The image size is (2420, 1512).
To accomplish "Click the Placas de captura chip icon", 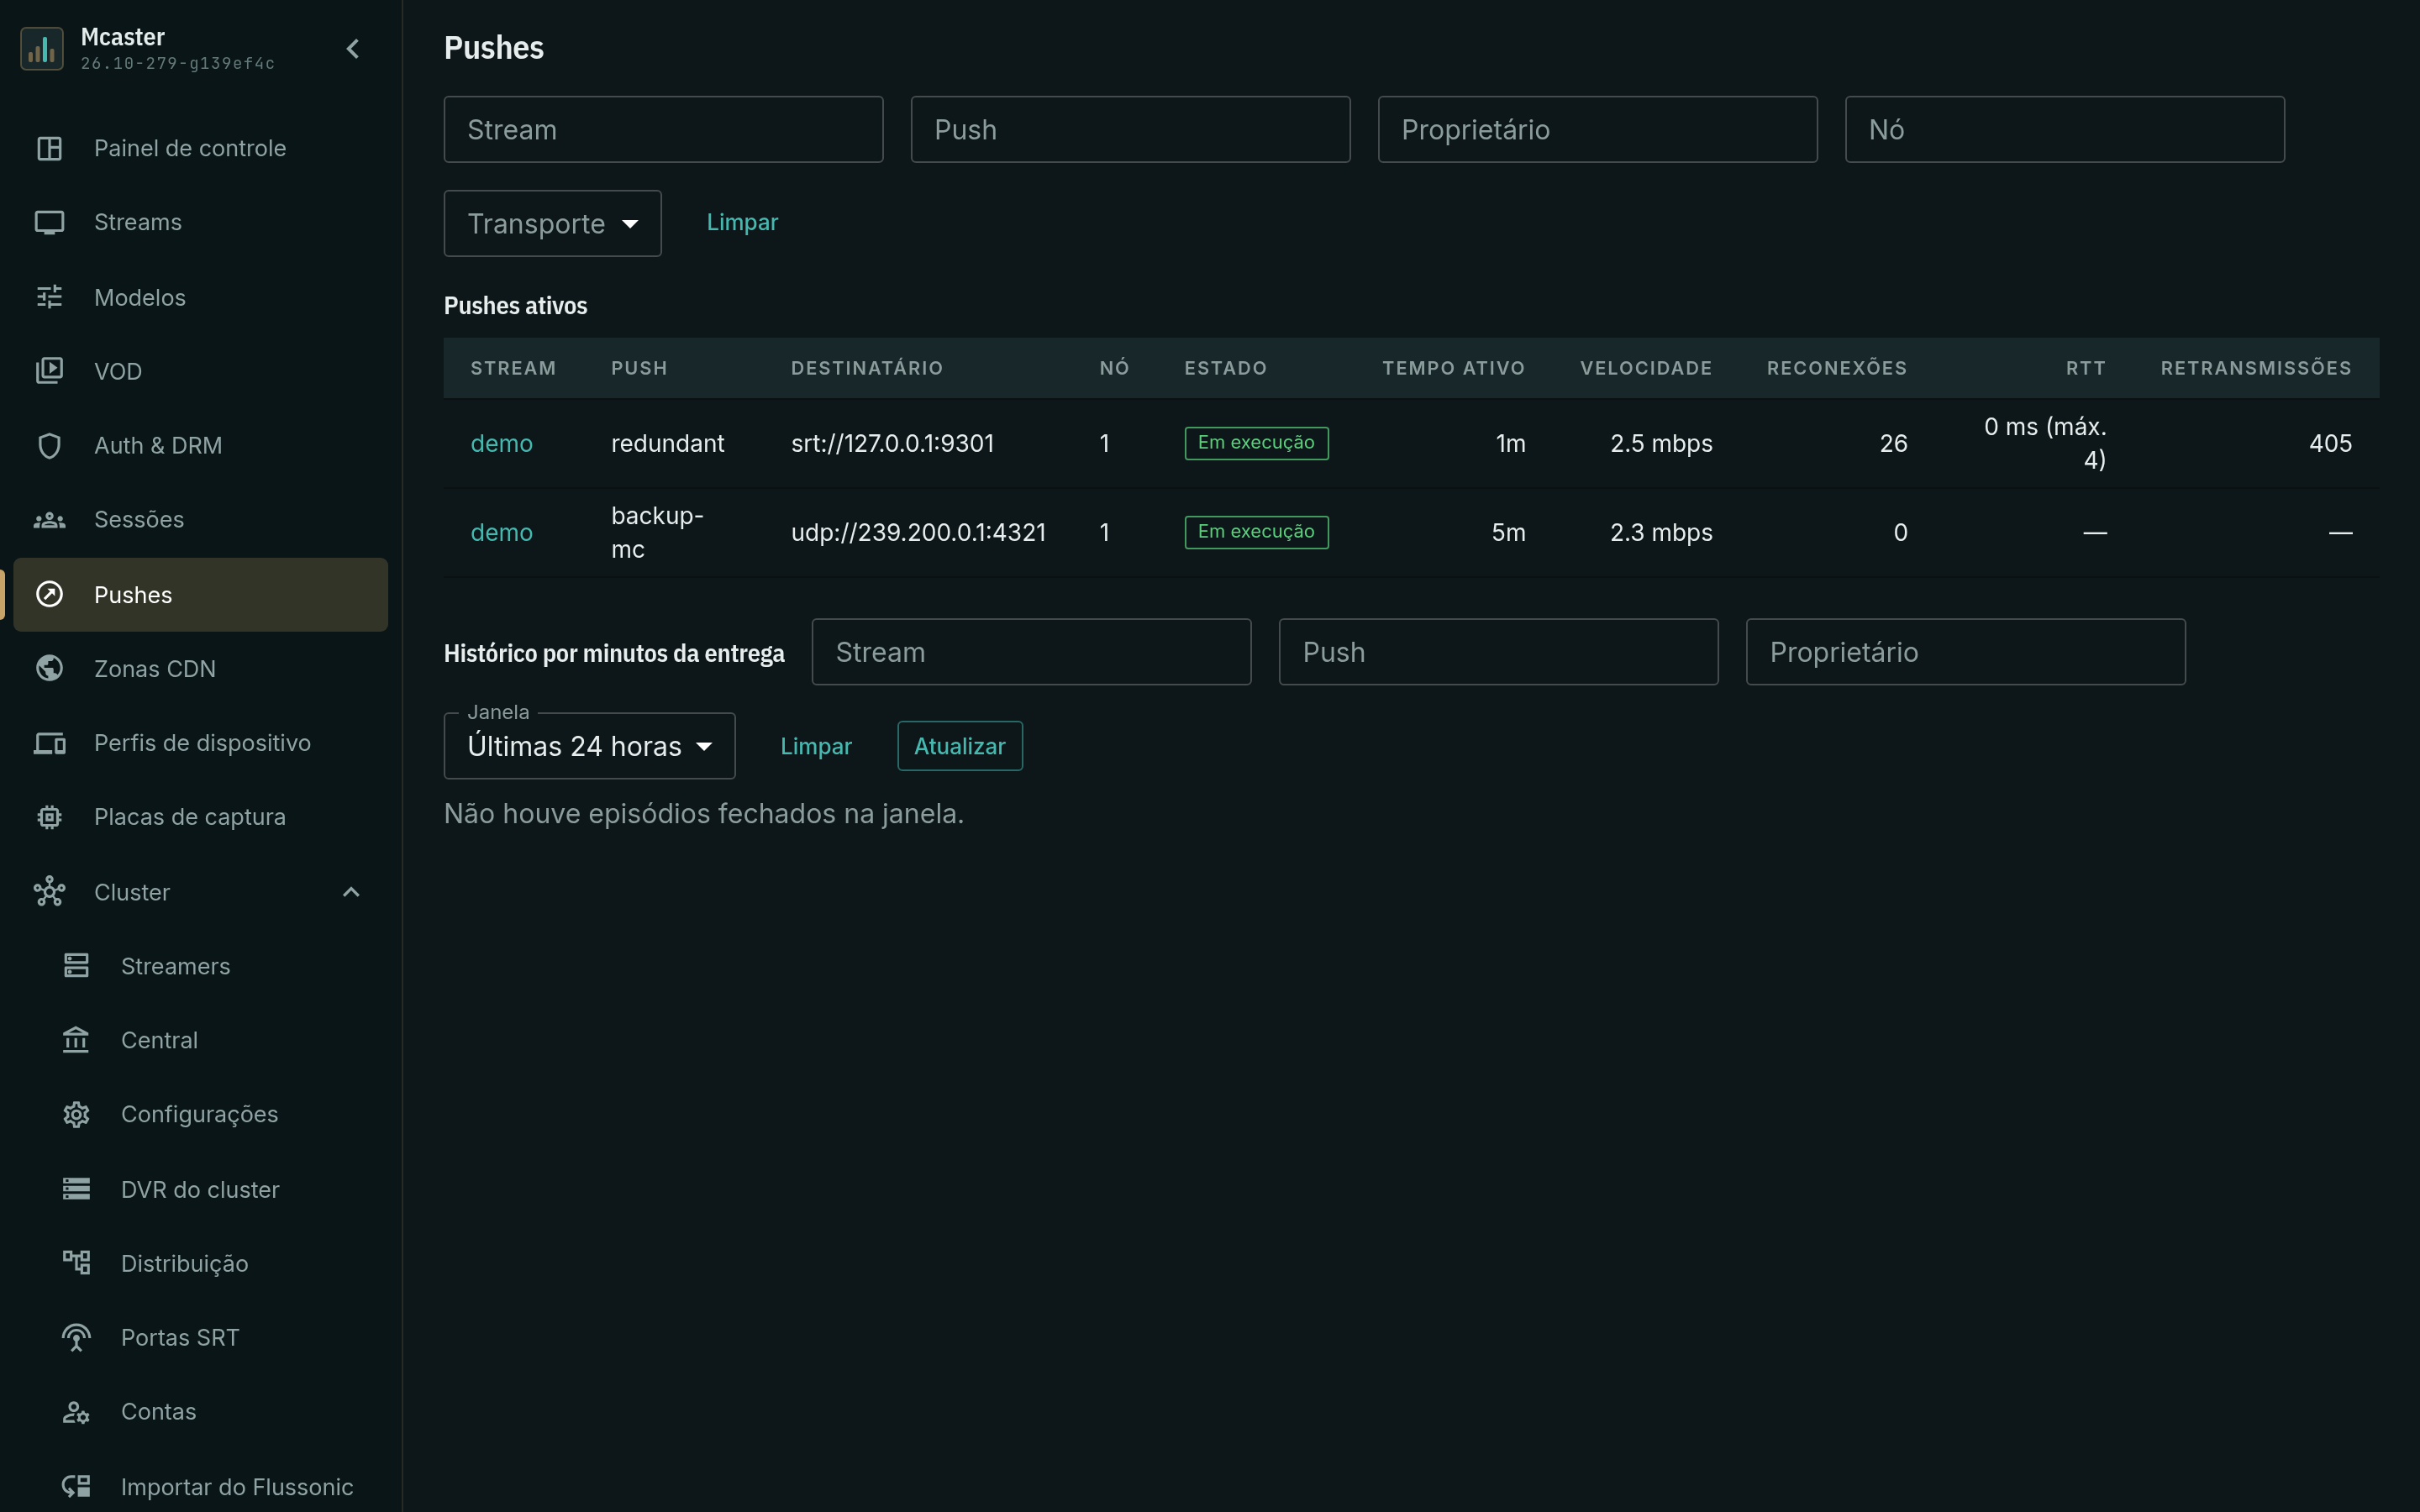I will (49, 817).
